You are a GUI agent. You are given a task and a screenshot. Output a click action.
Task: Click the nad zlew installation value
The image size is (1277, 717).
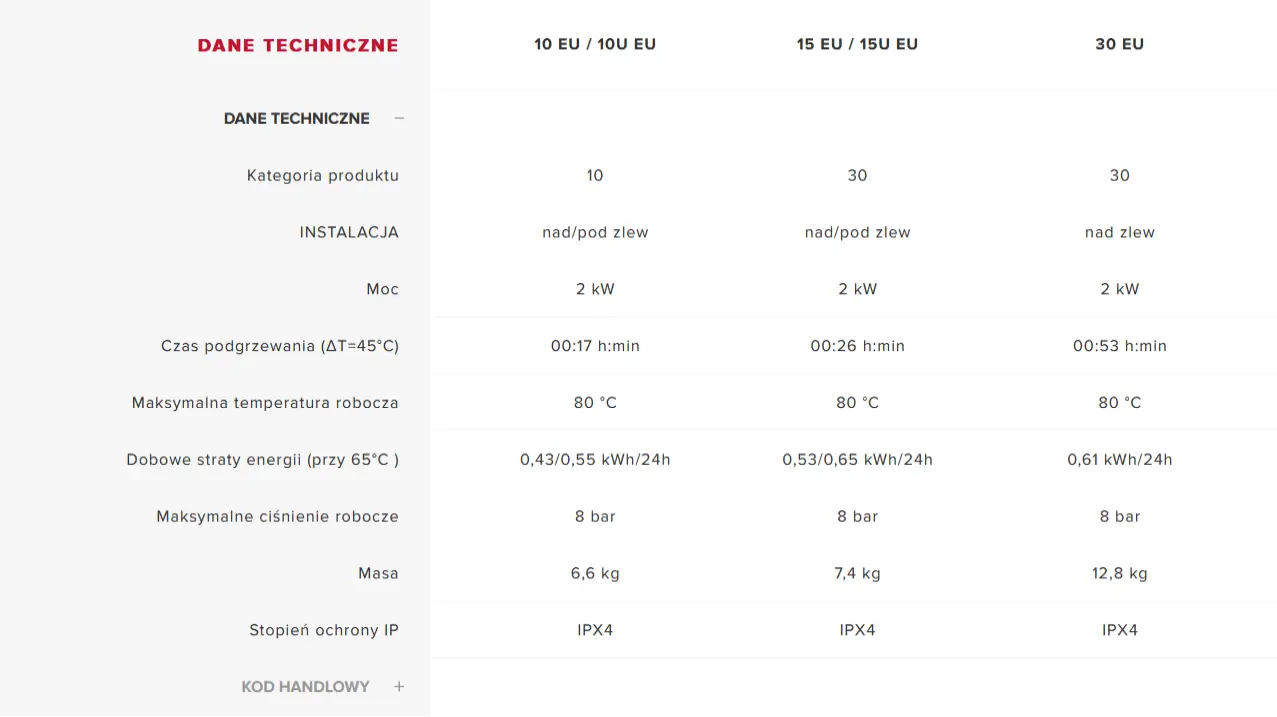coord(1120,232)
